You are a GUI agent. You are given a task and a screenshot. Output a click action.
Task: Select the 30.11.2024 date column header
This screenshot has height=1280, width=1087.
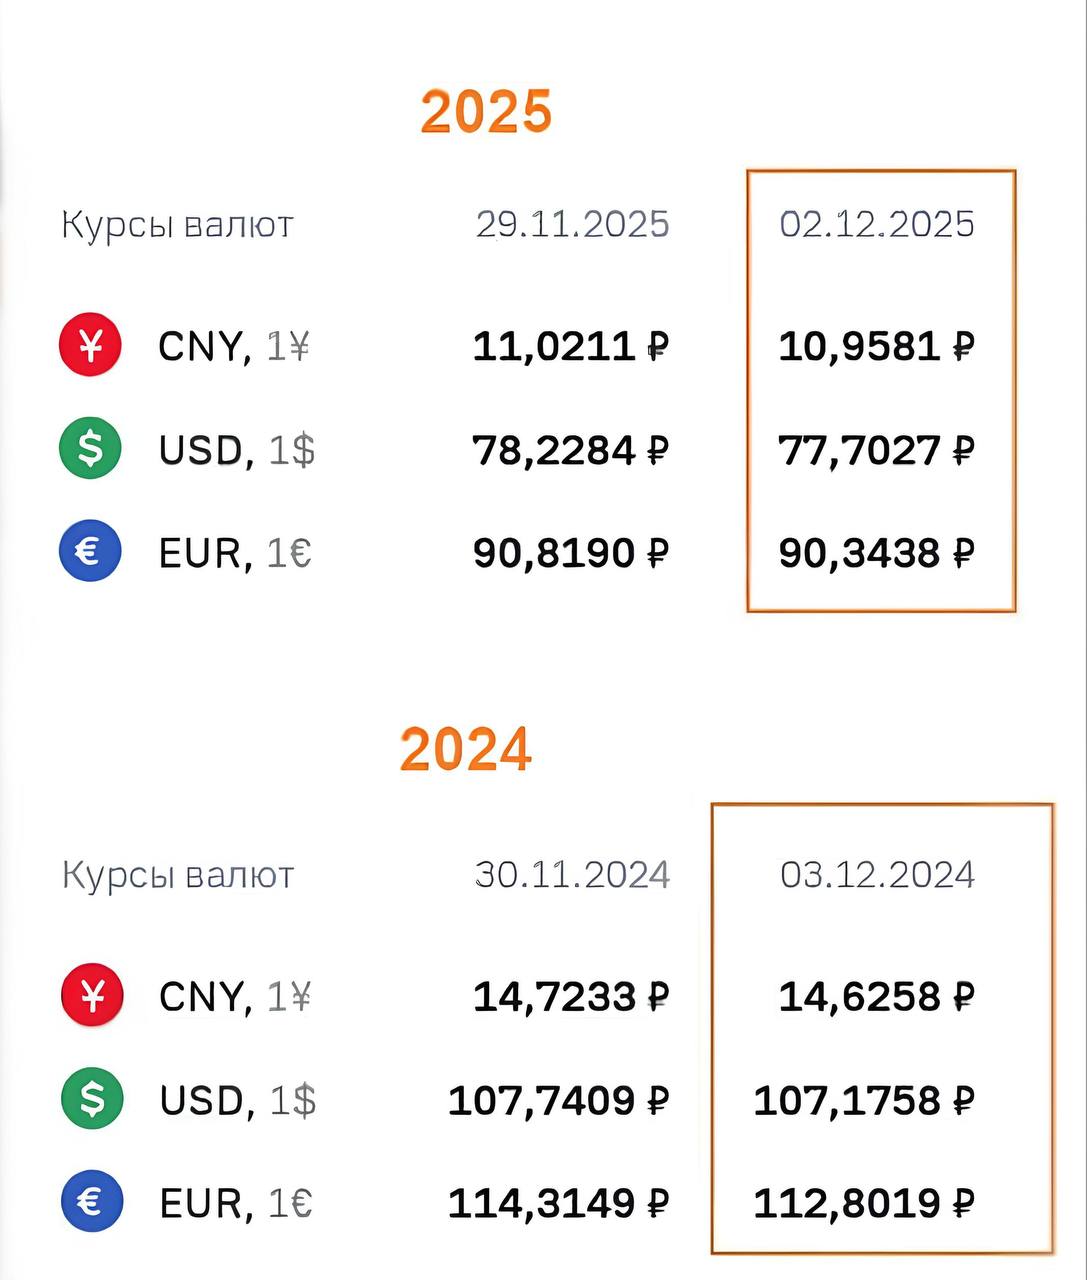pyautogui.click(x=572, y=875)
